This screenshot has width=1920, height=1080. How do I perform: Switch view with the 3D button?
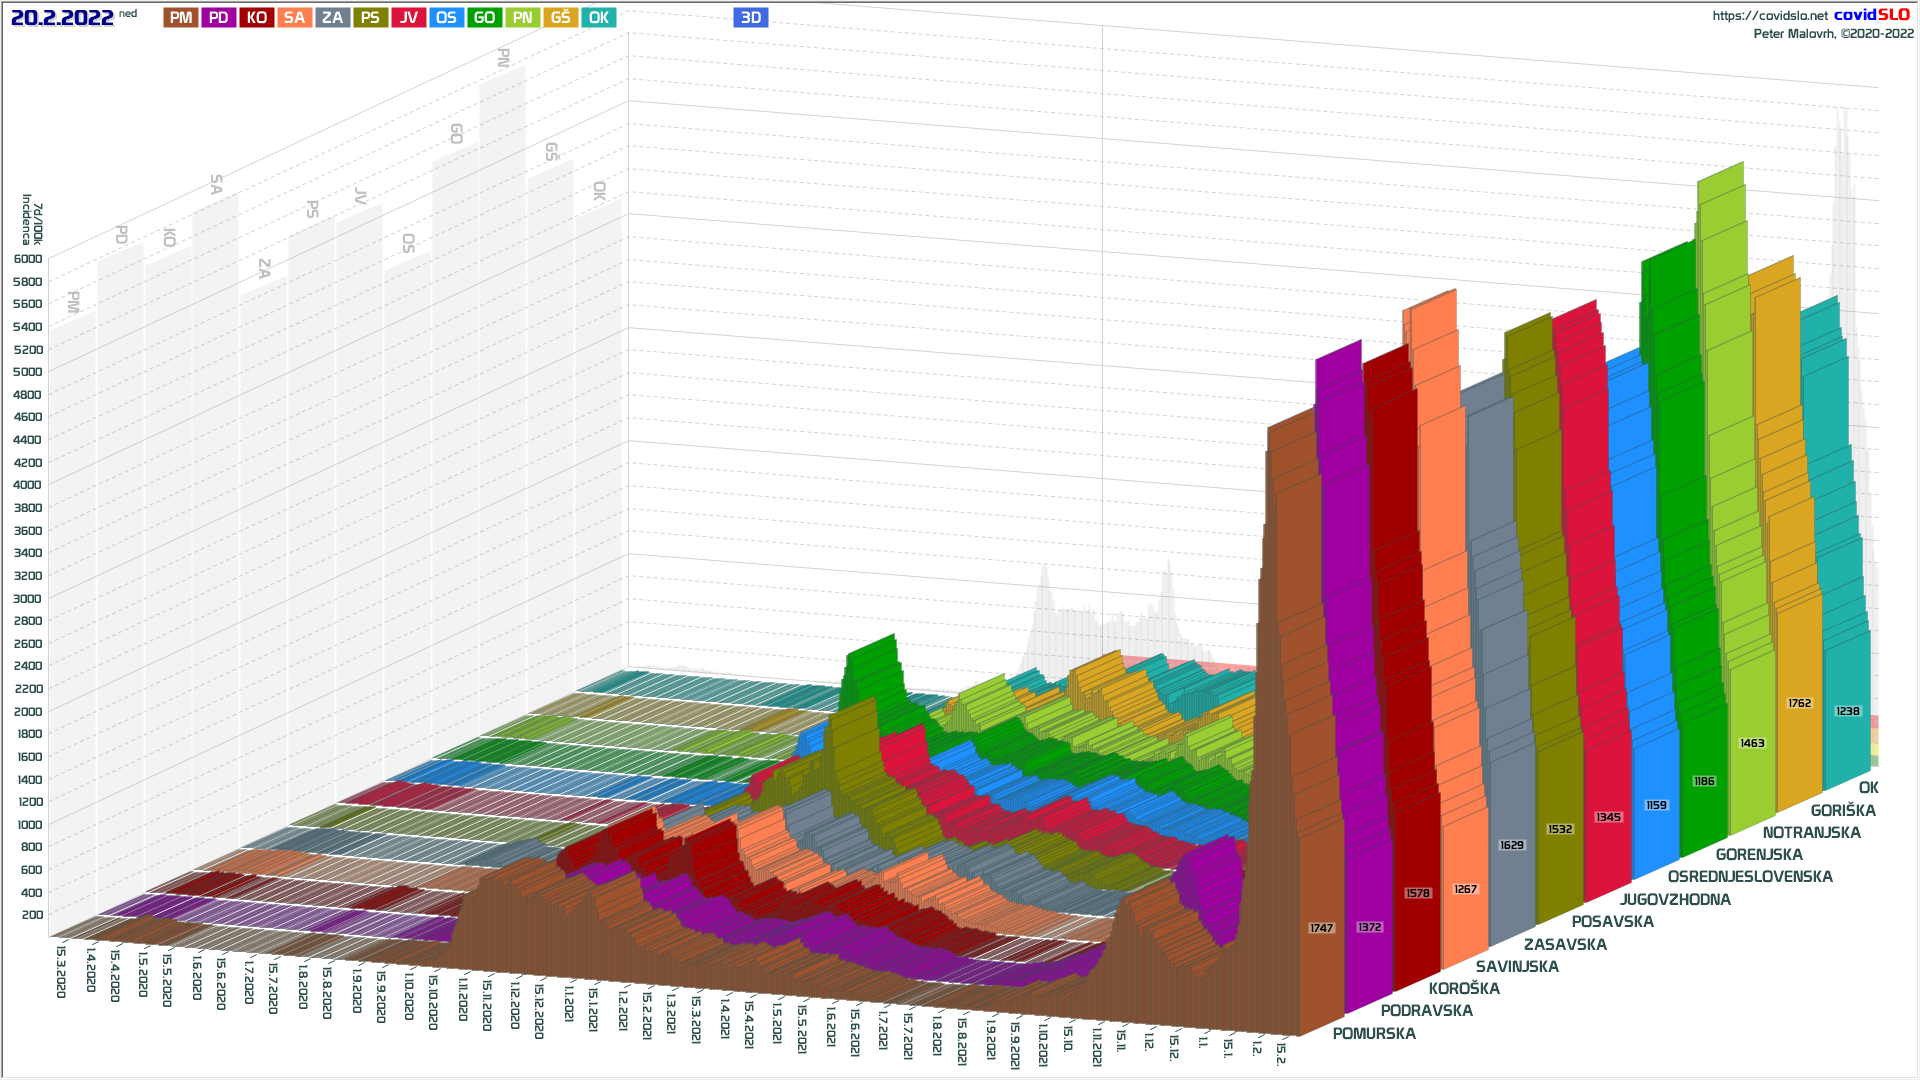click(x=750, y=18)
